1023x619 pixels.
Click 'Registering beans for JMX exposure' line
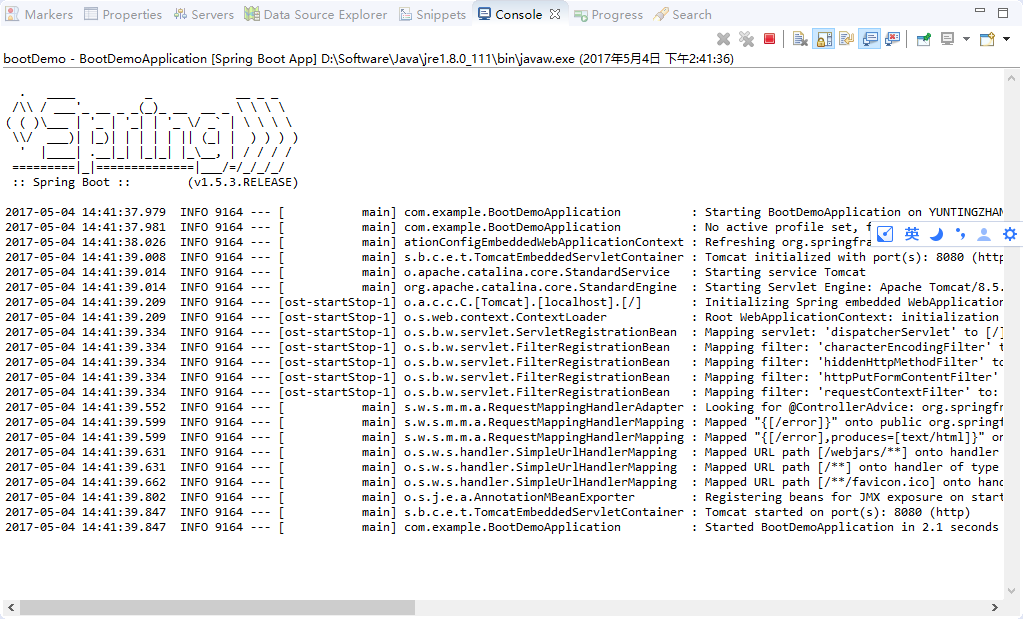point(504,497)
